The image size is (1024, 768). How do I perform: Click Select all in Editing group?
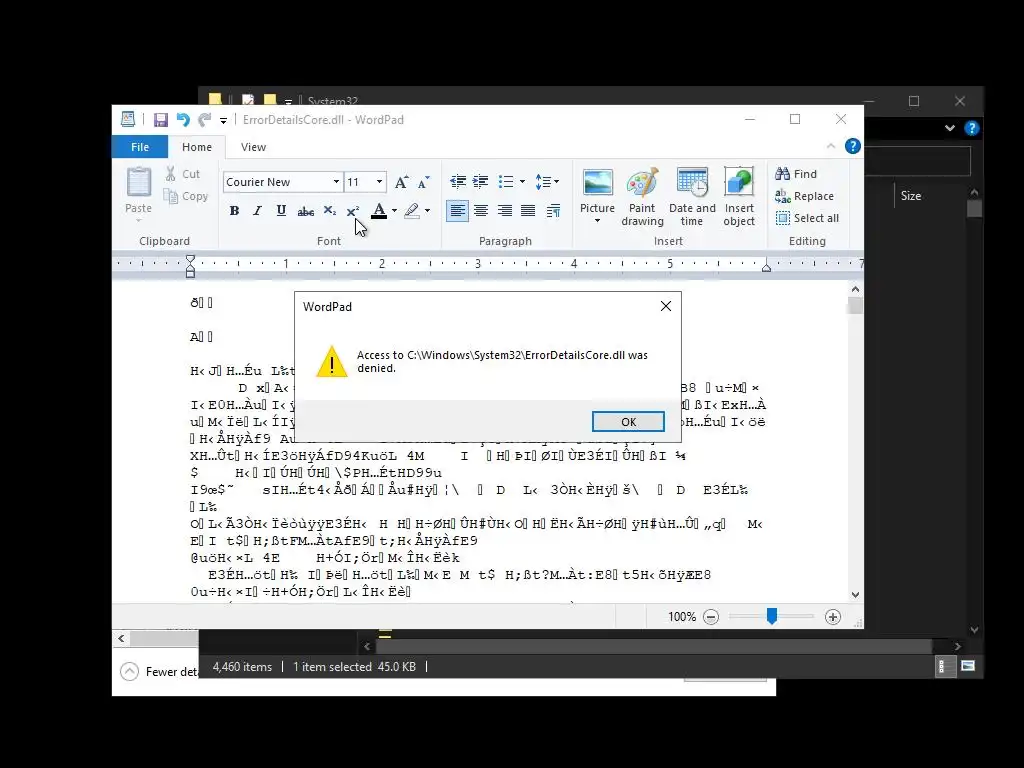(807, 218)
